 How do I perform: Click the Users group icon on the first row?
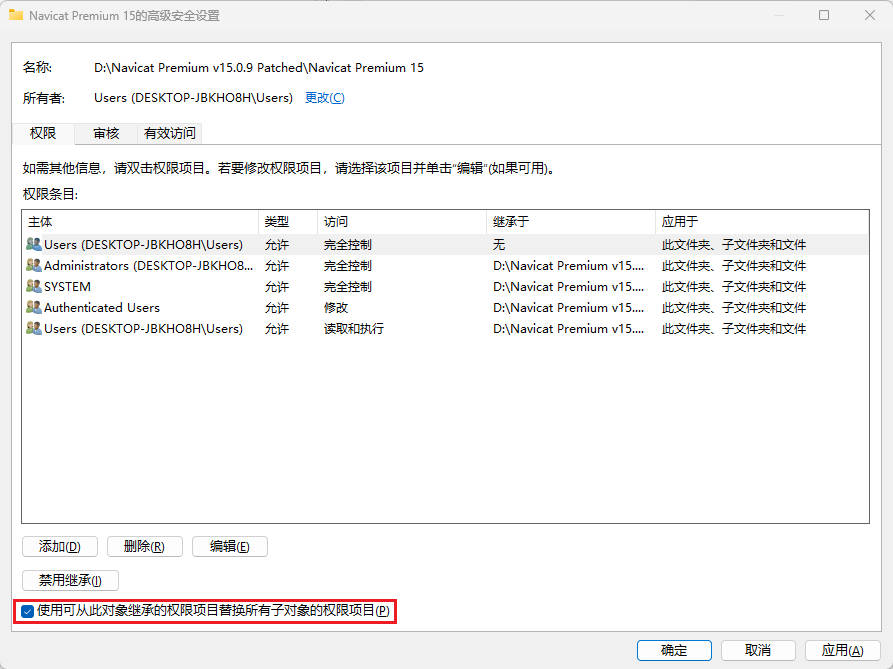(32, 244)
